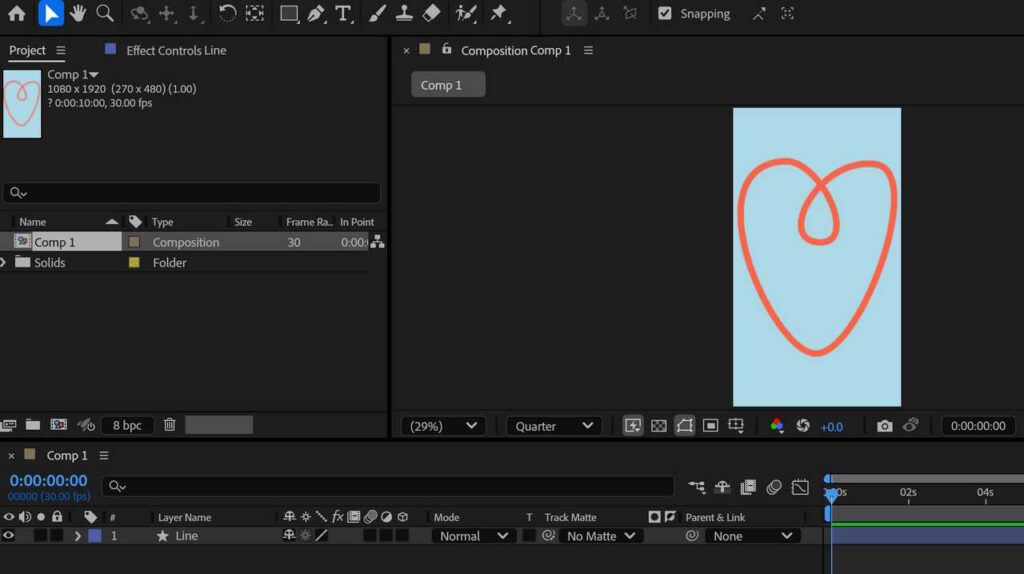Click the delete trash icon in Project panel
The width and height of the screenshot is (1024, 574).
(169, 424)
